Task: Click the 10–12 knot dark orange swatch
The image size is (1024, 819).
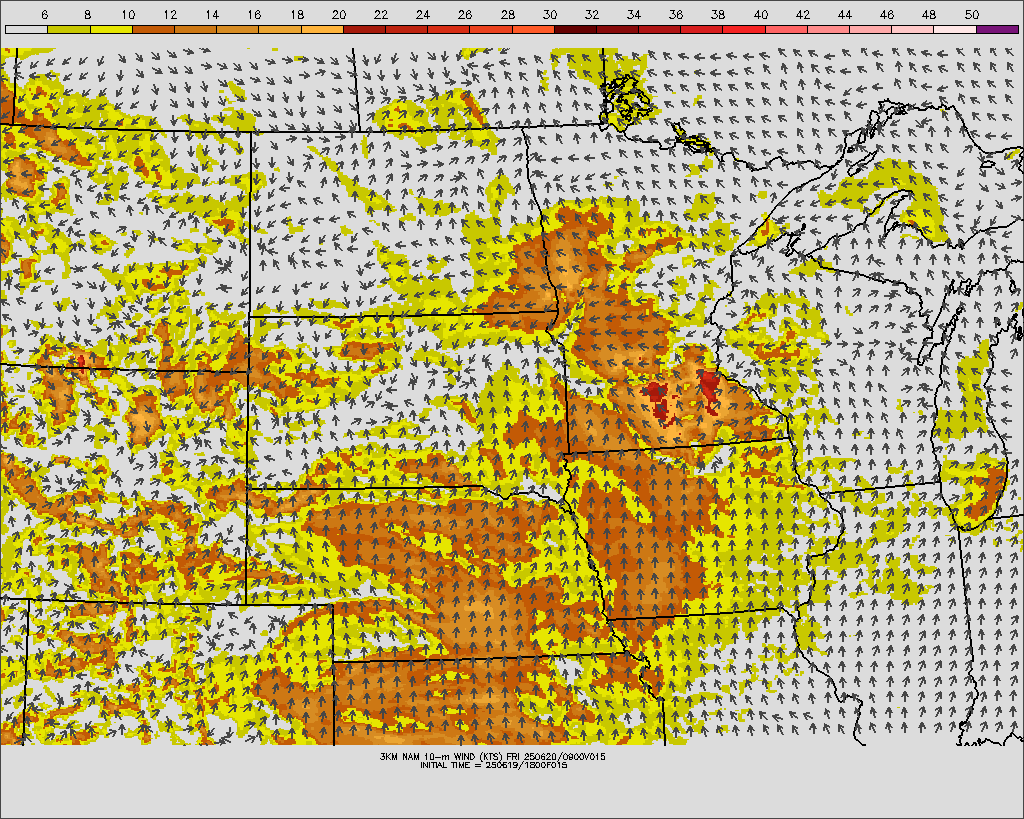Action: click(153, 29)
